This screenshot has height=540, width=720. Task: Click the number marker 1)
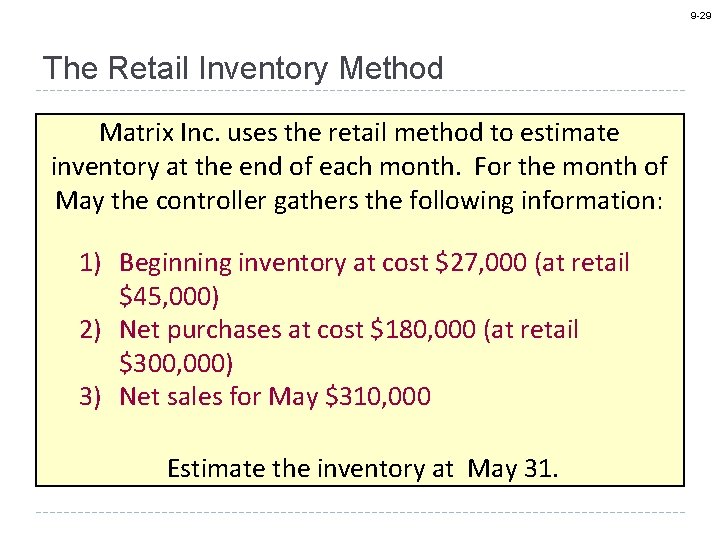(x=90, y=264)
